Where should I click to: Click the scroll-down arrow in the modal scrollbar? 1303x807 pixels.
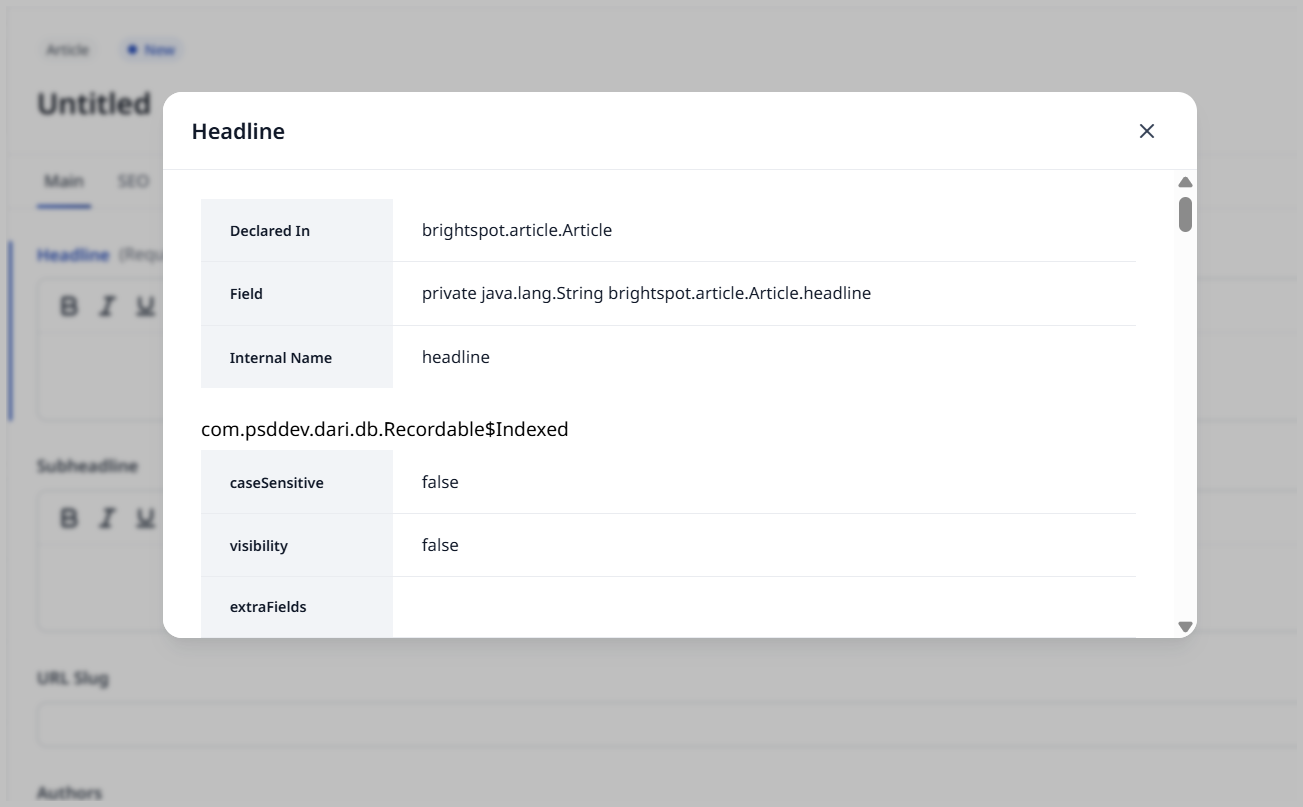pyautogui.click(x=1185, y=625)
